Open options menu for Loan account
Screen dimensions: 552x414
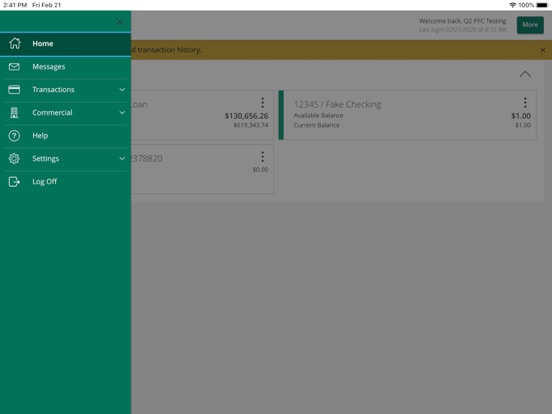[263, 103]
